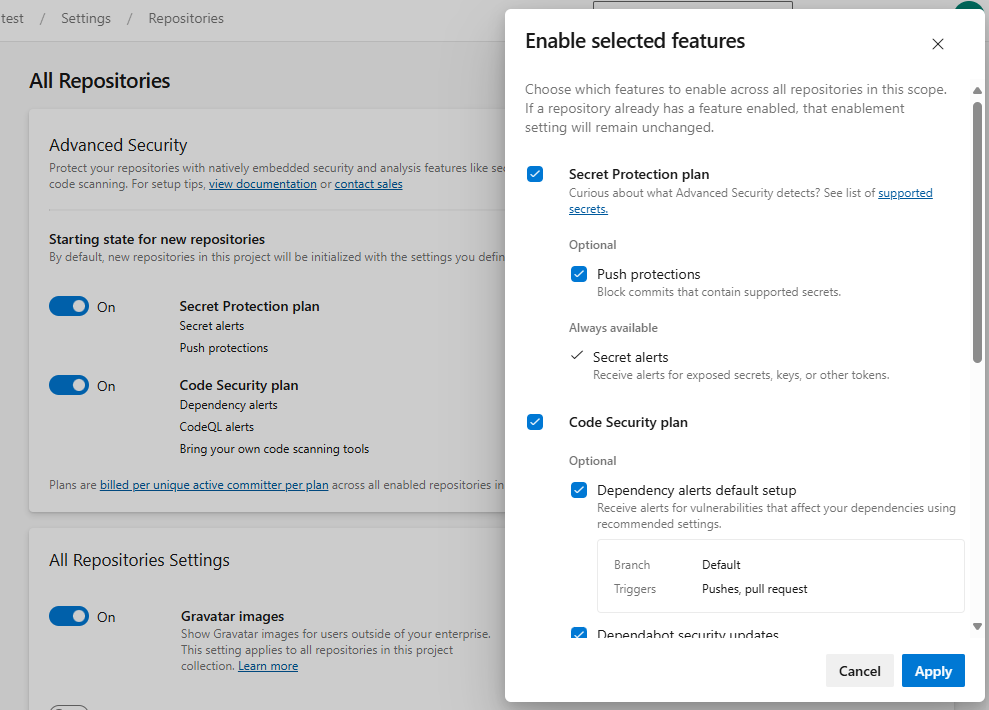Screen dimensions: 989x710
Task: Turn off the Code Security plan toggle
Action: [69, 386]
